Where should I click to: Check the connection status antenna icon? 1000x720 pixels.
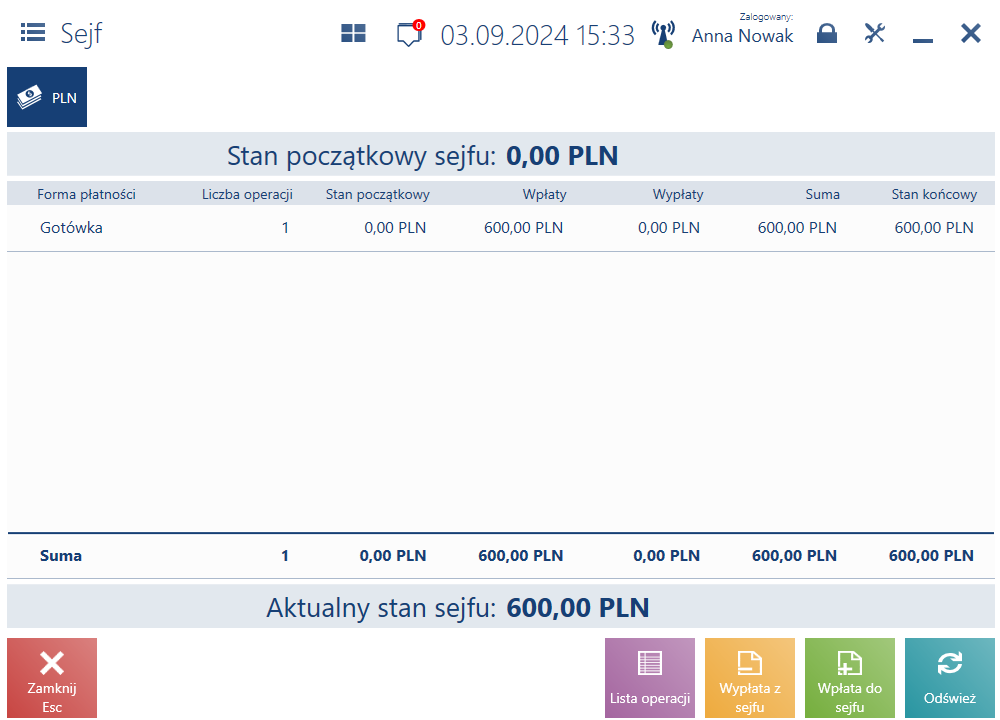663,34
